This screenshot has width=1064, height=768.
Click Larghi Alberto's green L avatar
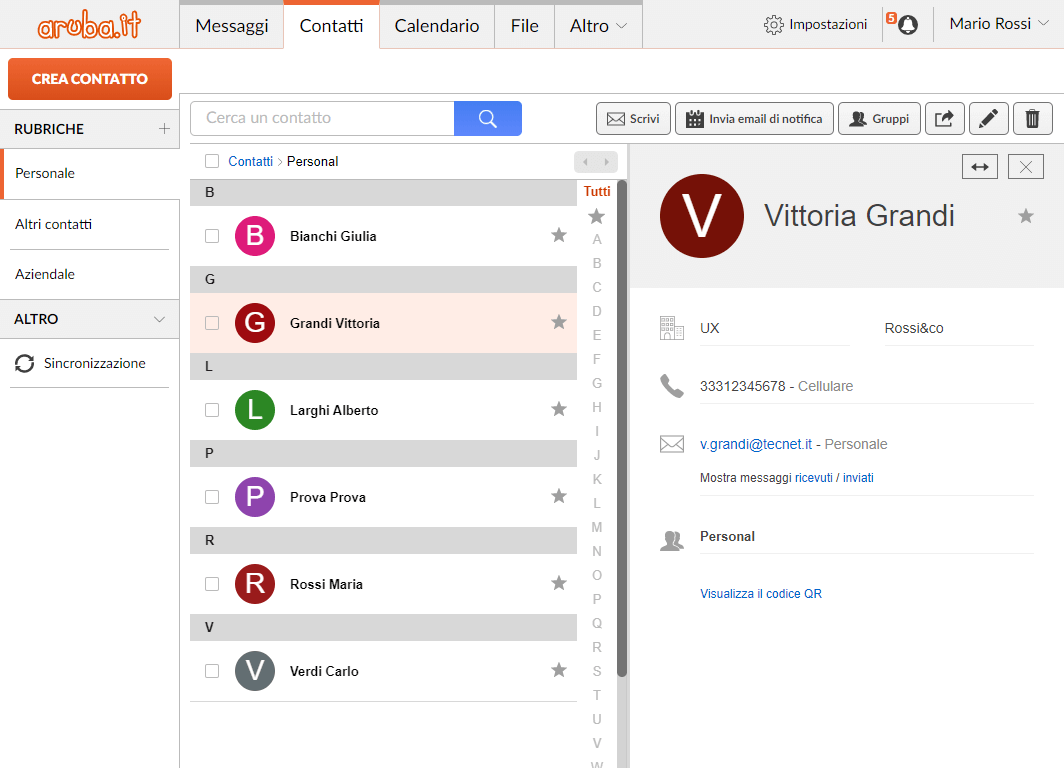254,410
